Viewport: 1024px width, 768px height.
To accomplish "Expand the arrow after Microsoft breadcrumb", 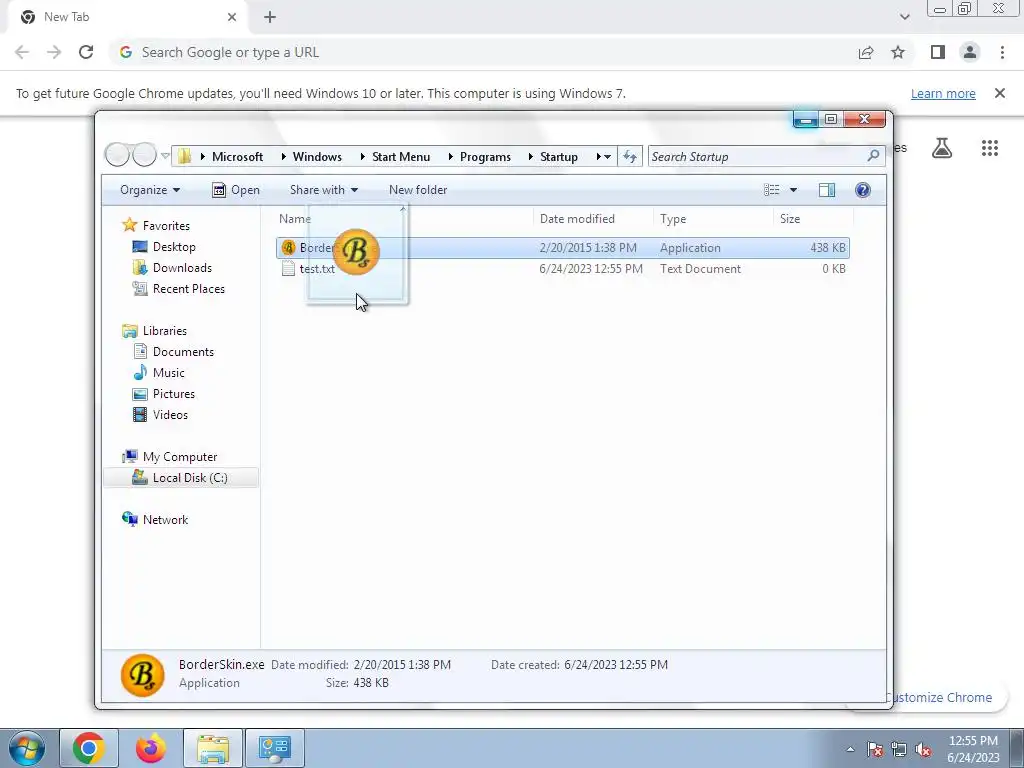I will (283, 157).
